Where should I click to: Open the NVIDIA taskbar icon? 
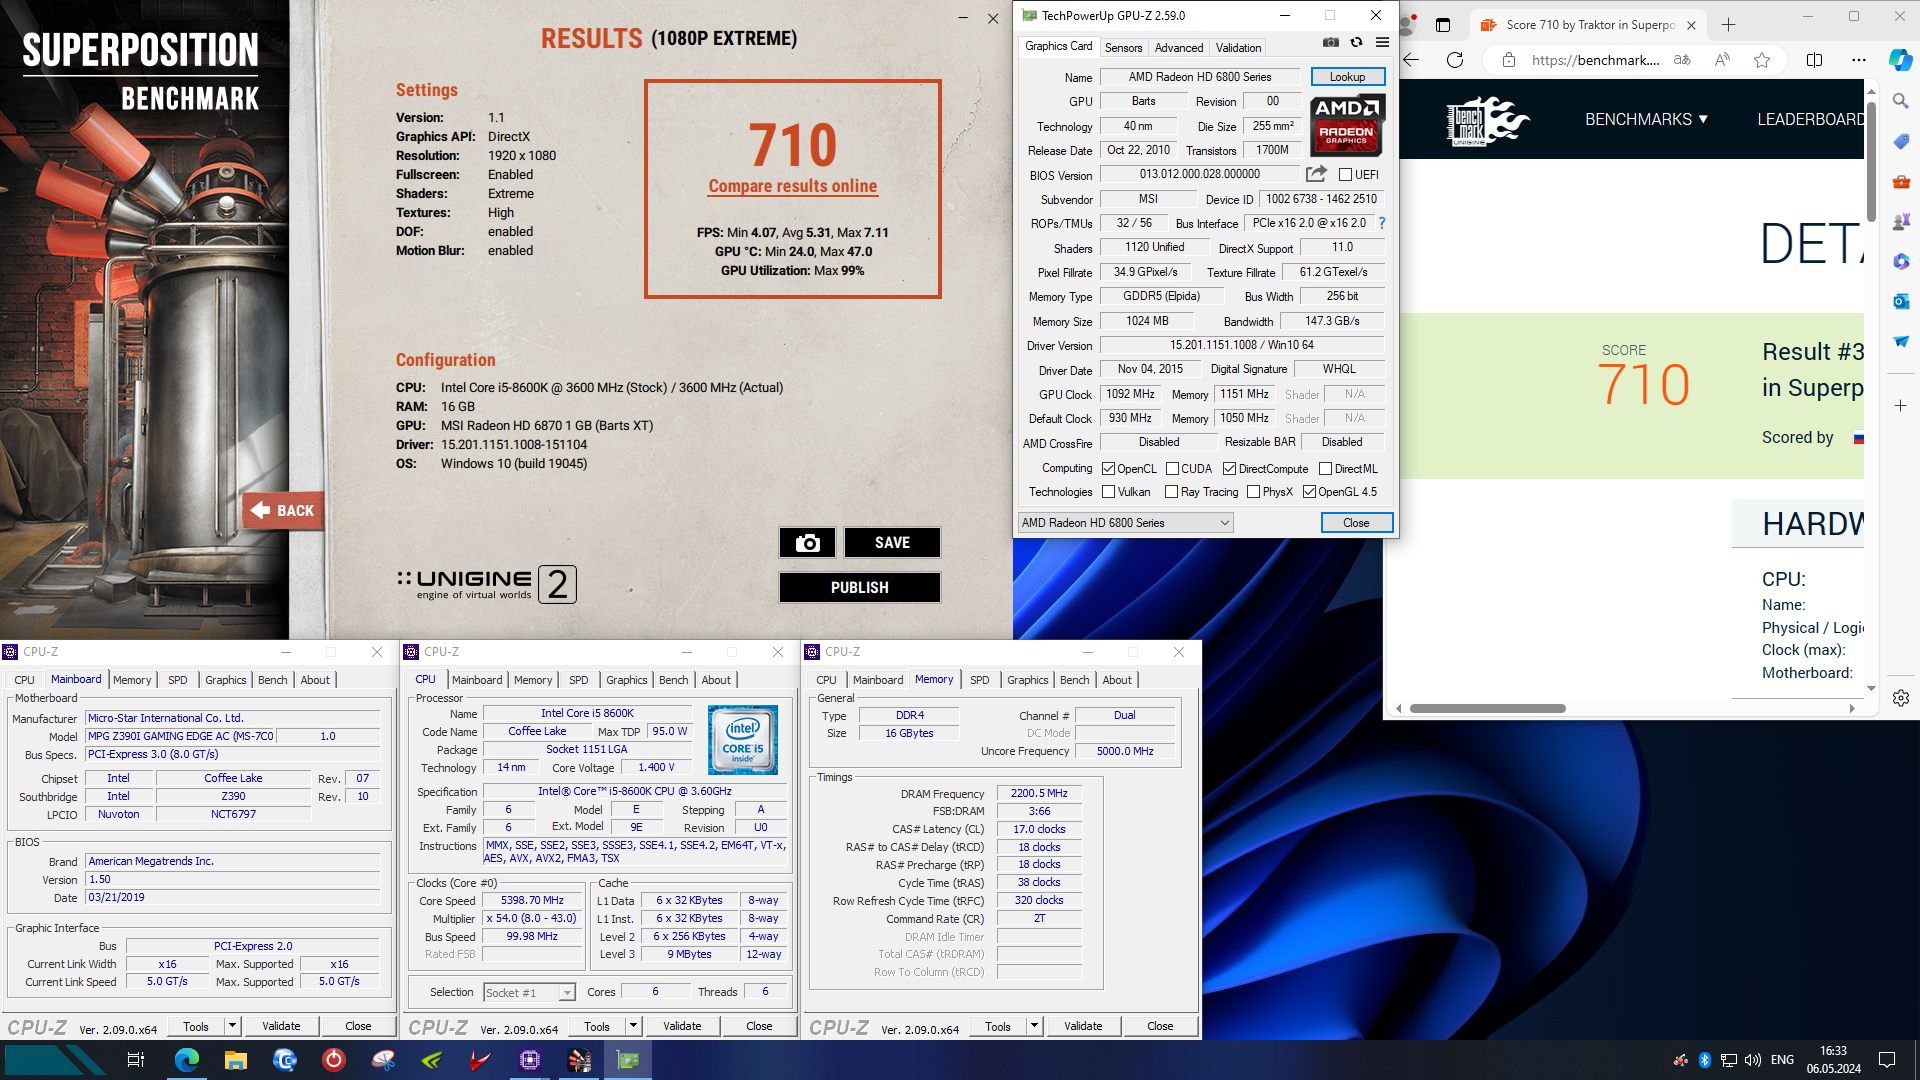pyautogui.click(x=432, y=1060)
